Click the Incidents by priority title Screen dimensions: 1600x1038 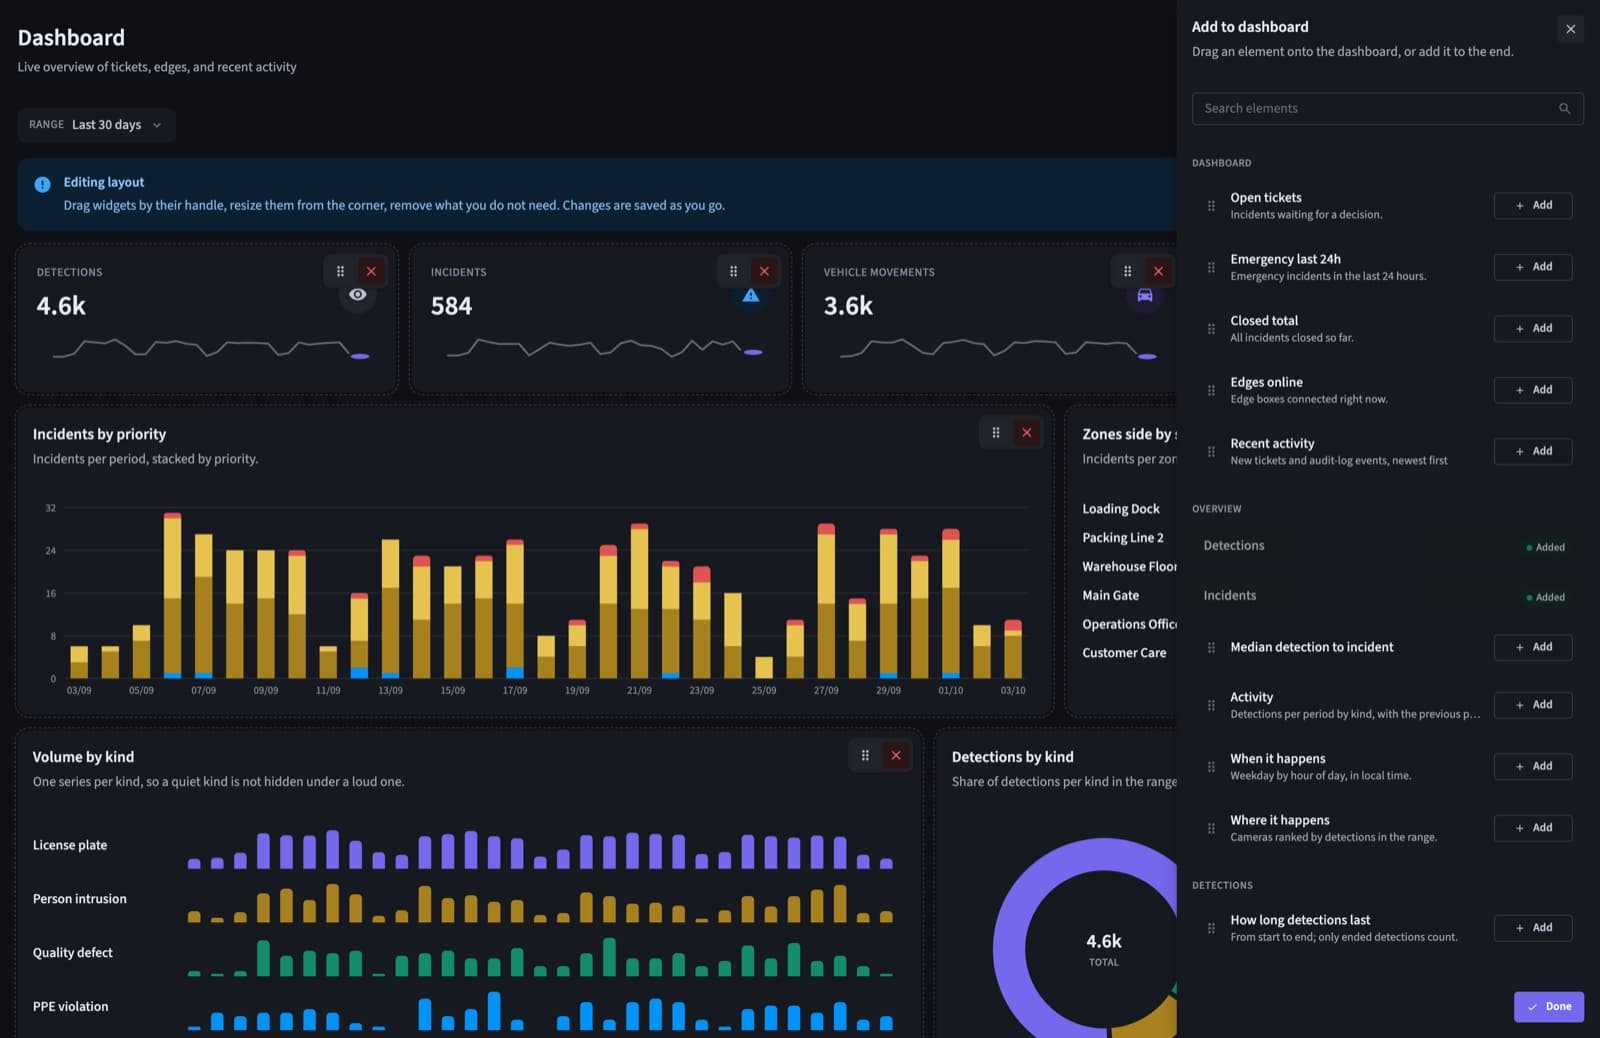tap(99, 434)
